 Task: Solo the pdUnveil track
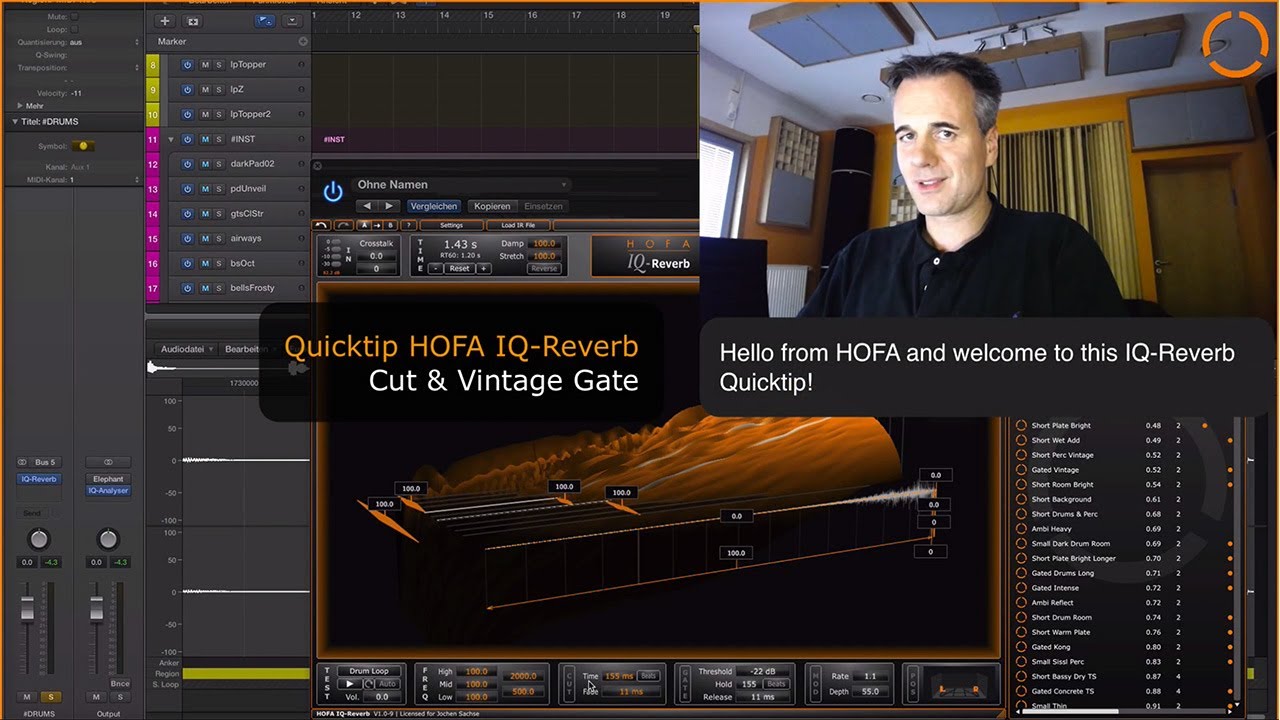point(219,189)
